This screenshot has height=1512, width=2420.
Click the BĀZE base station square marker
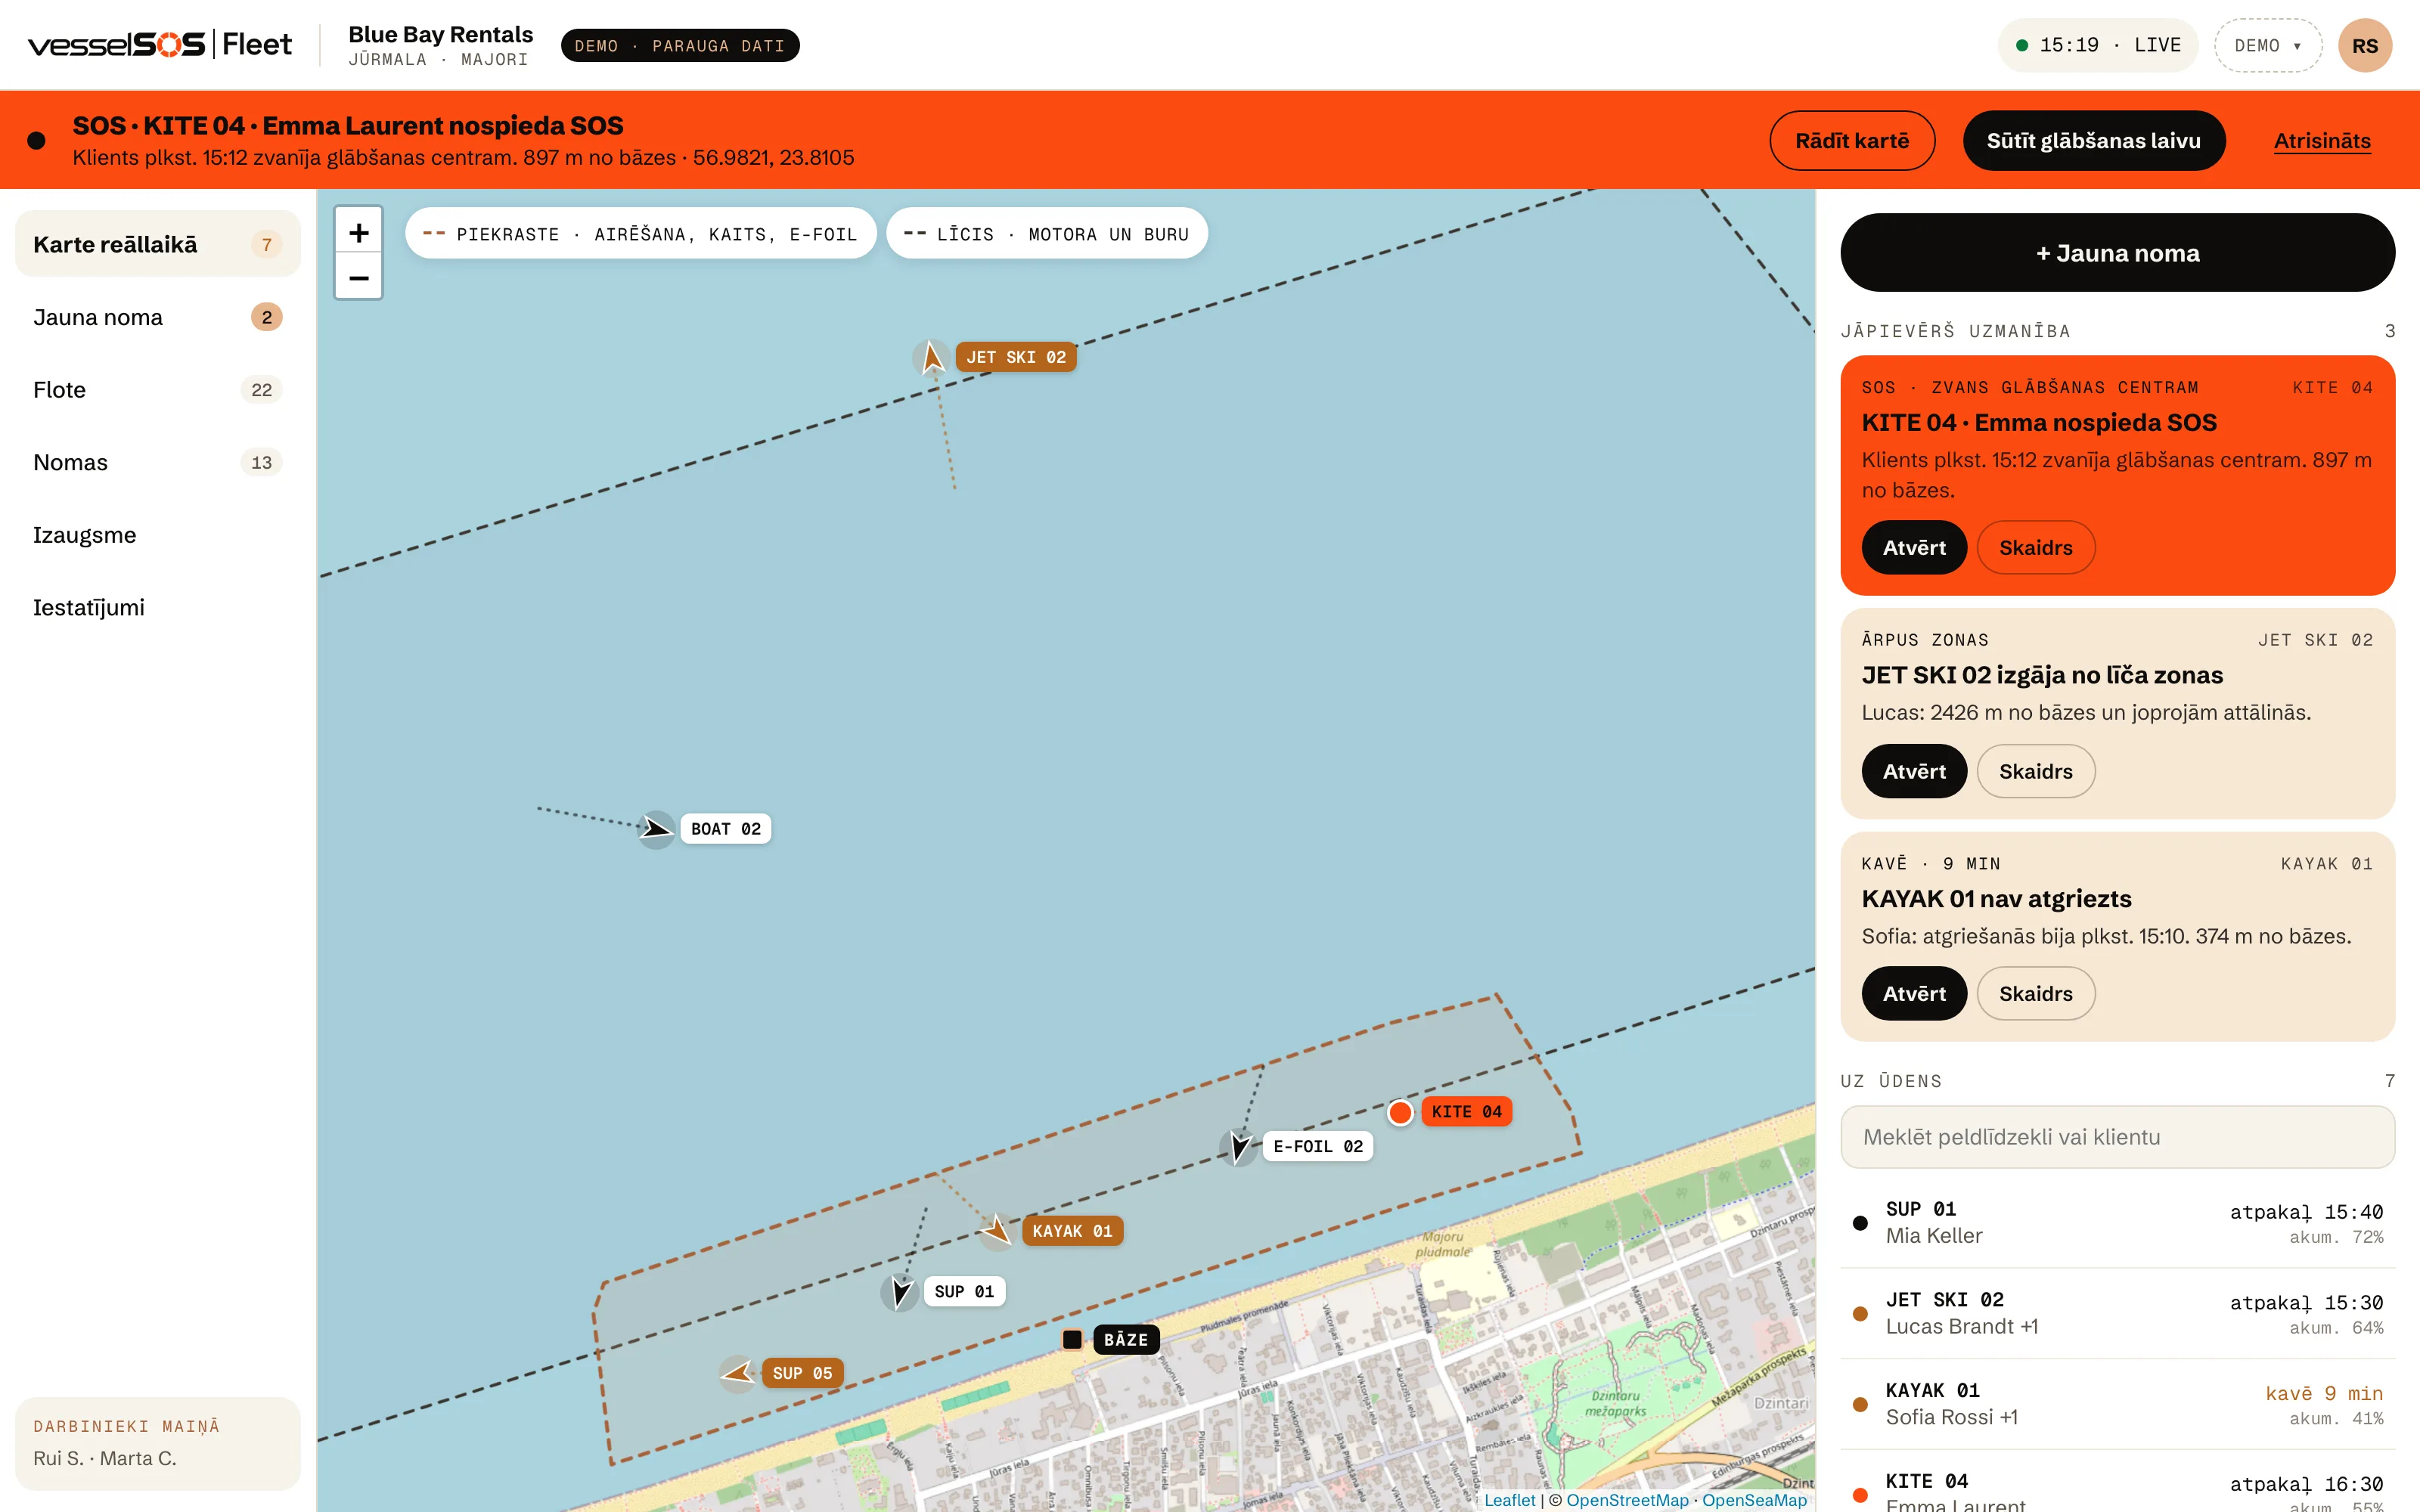(1072, 1339)
